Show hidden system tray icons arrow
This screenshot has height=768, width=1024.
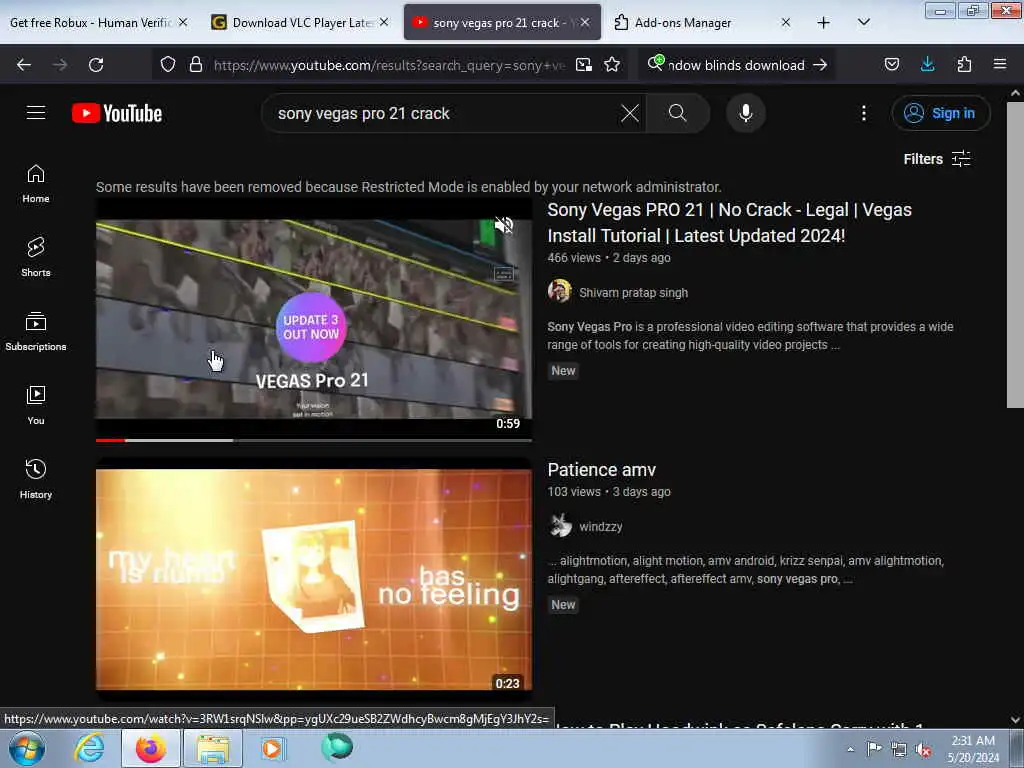click(850, 749)
